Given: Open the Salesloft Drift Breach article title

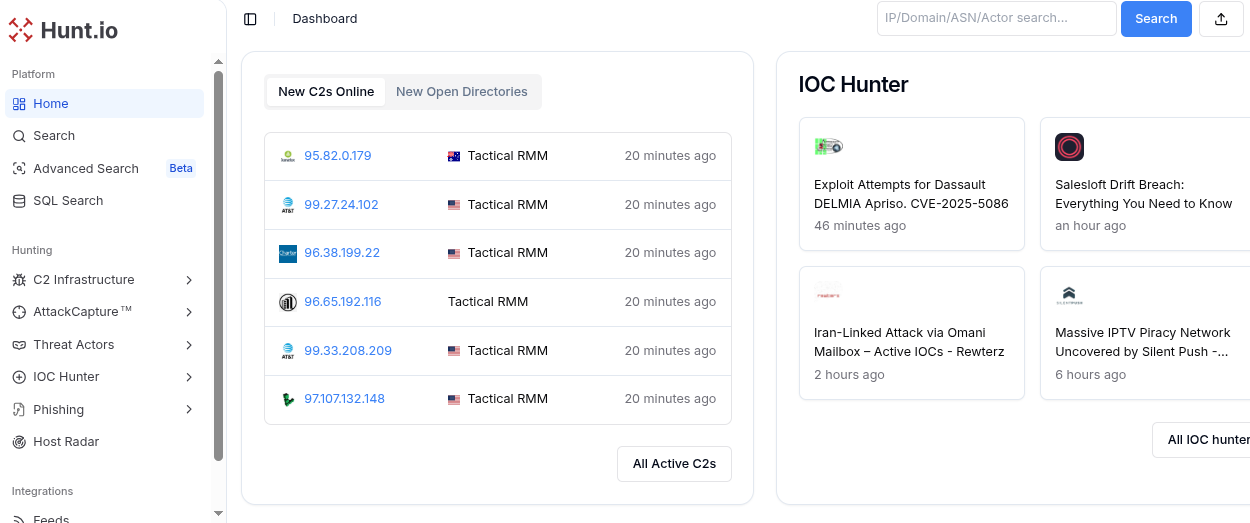Looking at the screenshot, I should (x=1144, y=194).
